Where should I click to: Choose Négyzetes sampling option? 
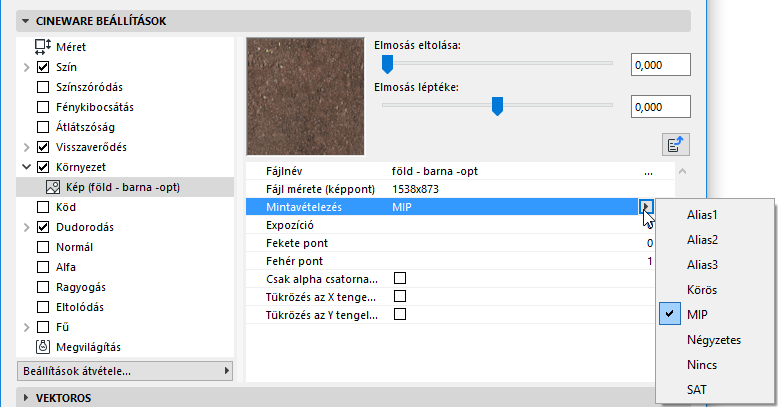point(715,339)
